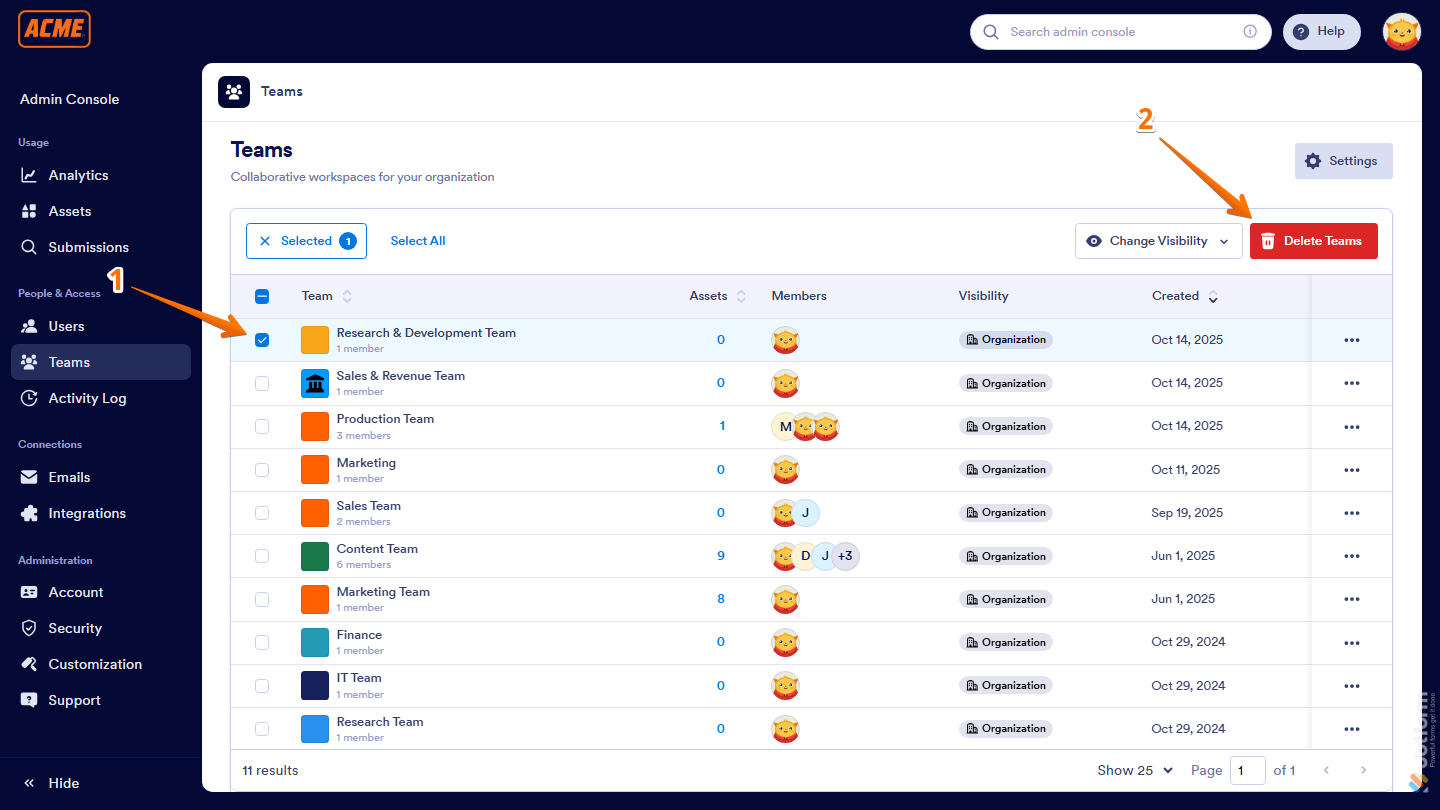Viewport: 1440px width, 810px height.
Task: Check the IT Team checkbox
Action: (262, 686)
